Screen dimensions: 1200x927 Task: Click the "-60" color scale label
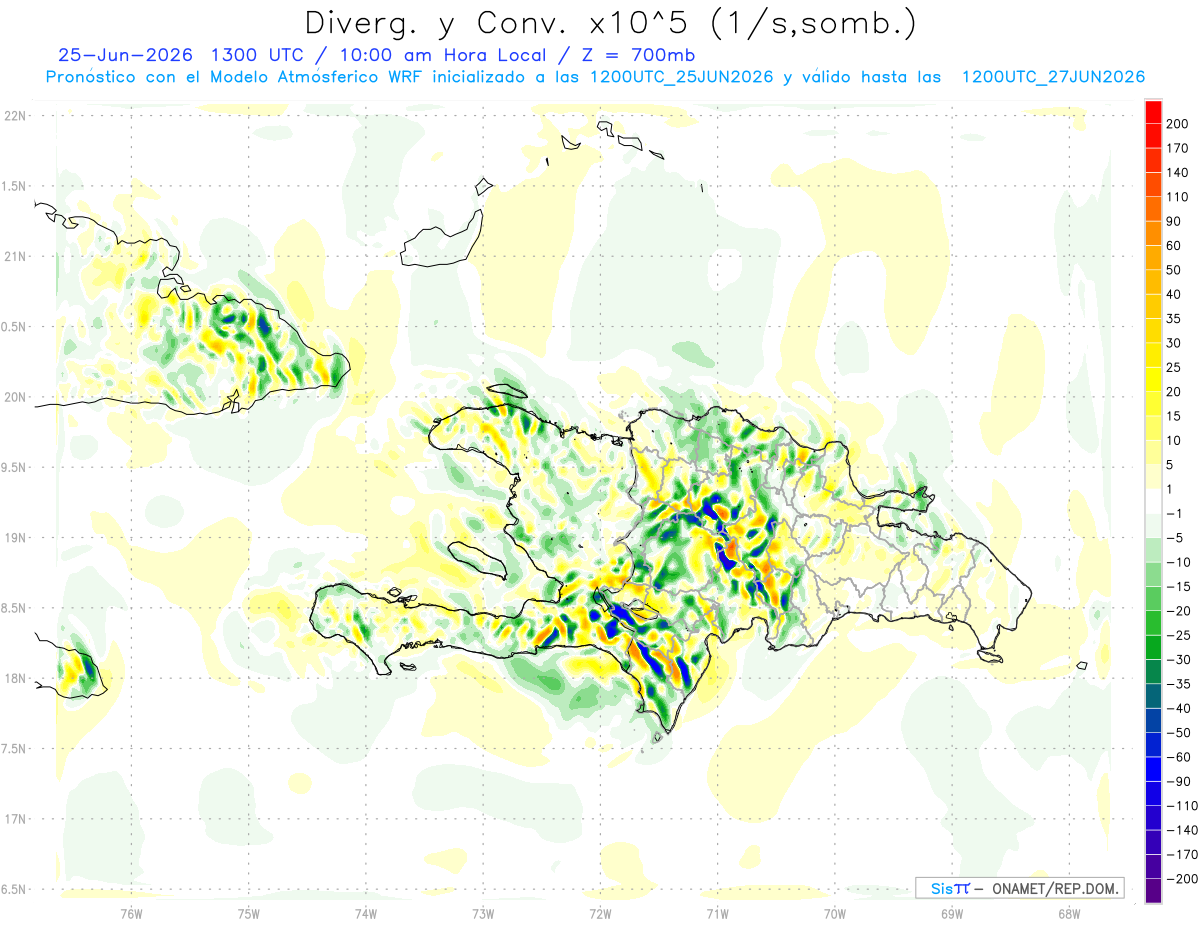pyautogui.click(x=1181, y=756)
